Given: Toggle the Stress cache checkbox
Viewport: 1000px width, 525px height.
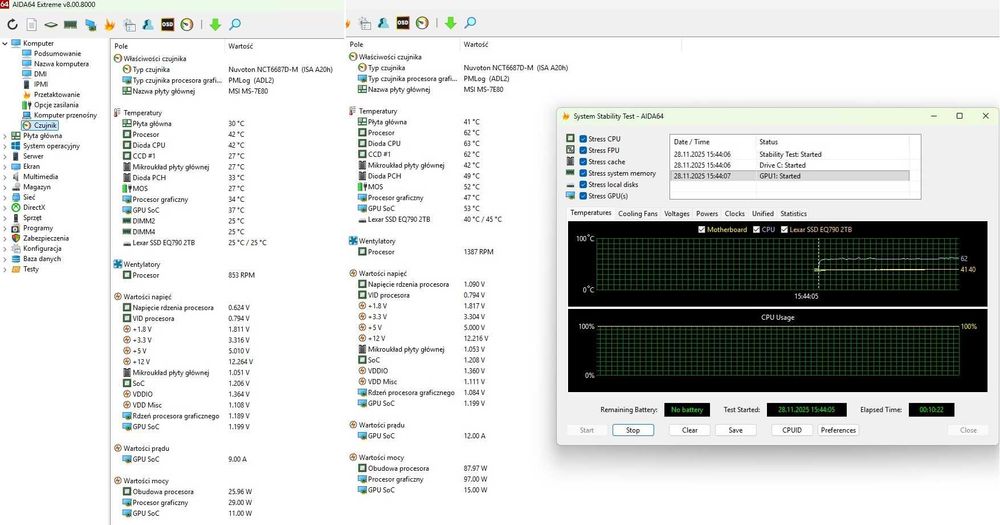Looking at the screenshot, I should [583, 161].
